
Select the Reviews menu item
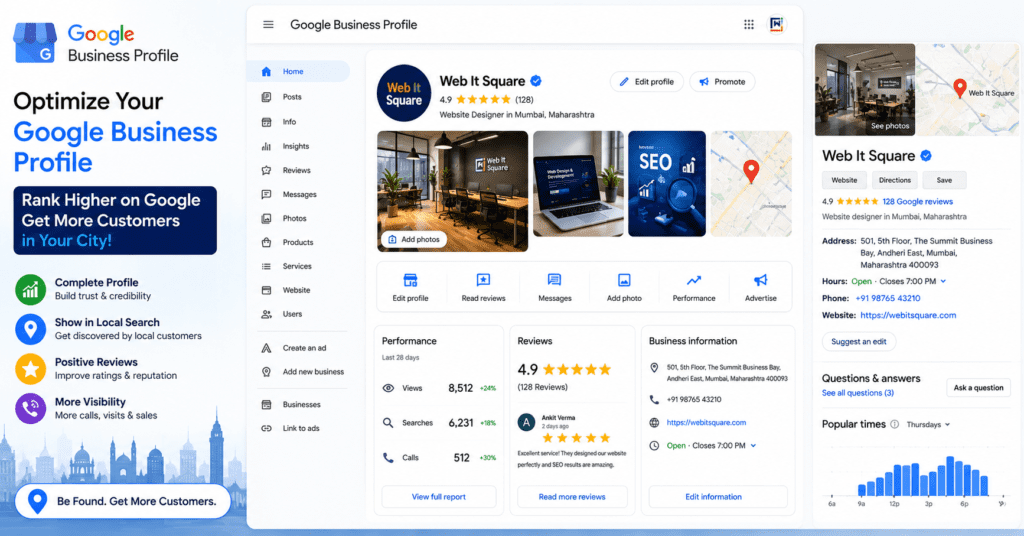[x=298, y=170]
